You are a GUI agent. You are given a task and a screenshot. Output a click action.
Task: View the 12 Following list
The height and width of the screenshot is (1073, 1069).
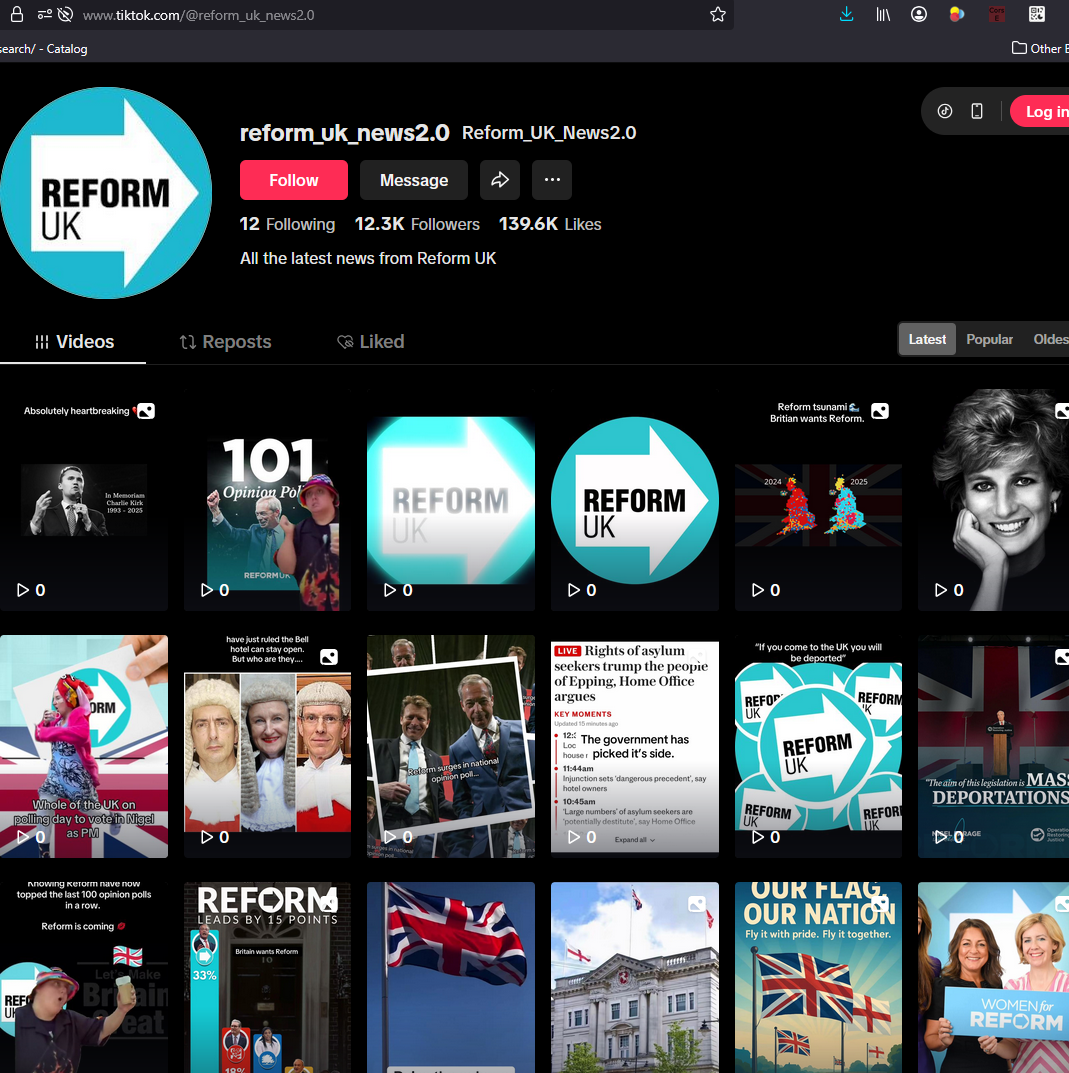tap(287, 224)
